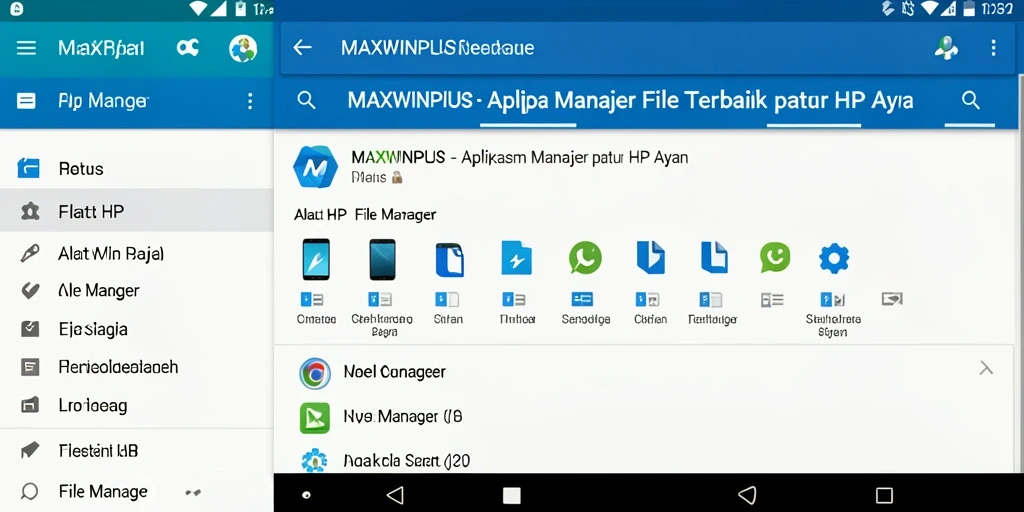Tap the recents square in right navigation bar
Viewport: 1024px width, 512px height.
884,495
